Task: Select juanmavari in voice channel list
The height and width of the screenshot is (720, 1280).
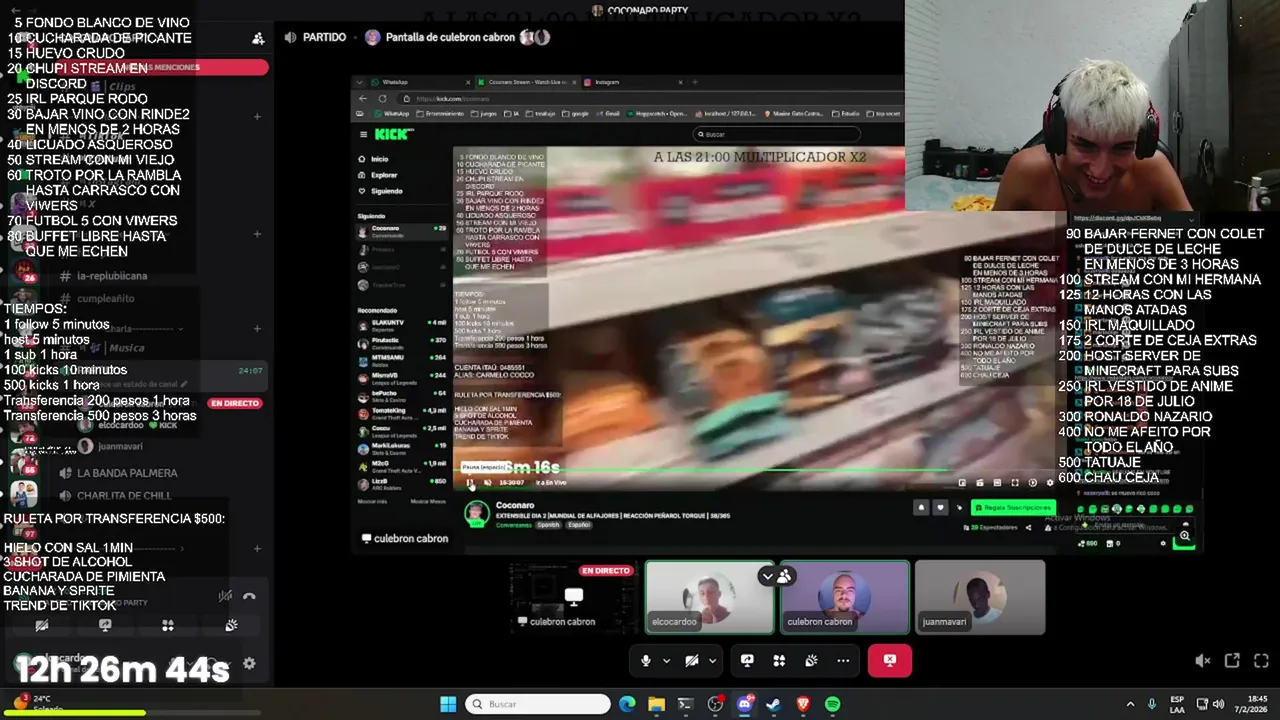Action: click(x=120, y=447)
